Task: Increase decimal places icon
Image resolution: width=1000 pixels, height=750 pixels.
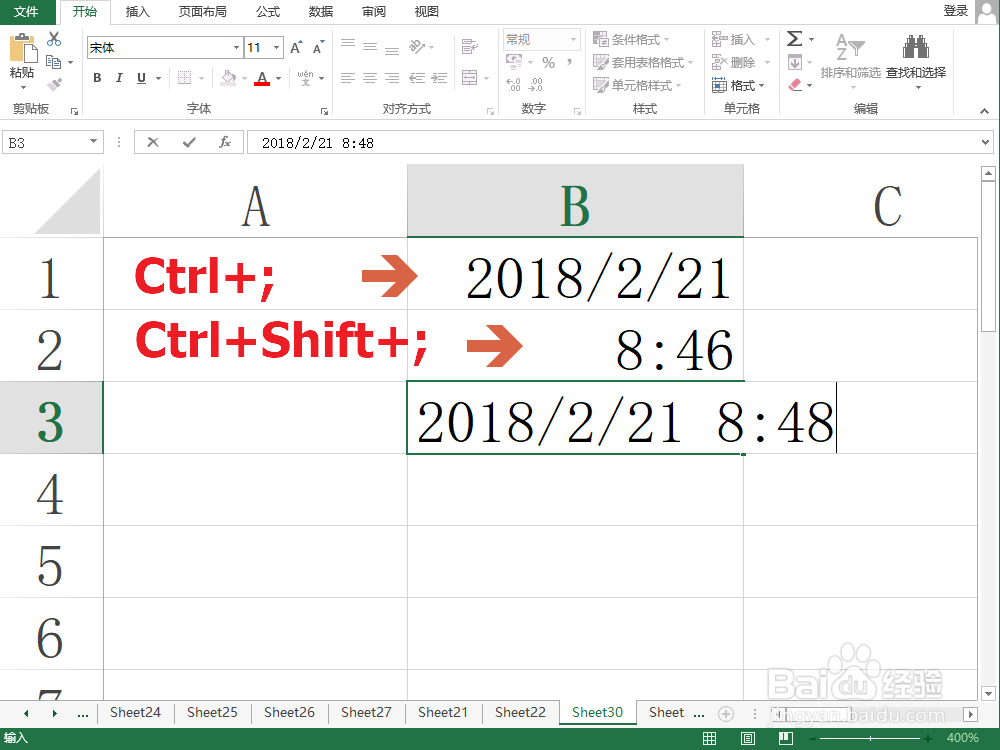Action: pyautogui.click(x=513, y=85)
